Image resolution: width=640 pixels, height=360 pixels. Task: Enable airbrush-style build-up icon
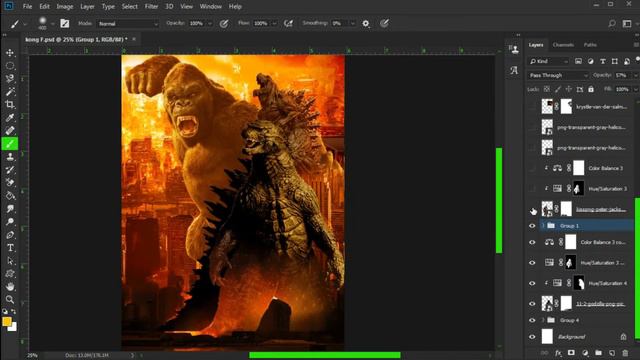(289, 24)
